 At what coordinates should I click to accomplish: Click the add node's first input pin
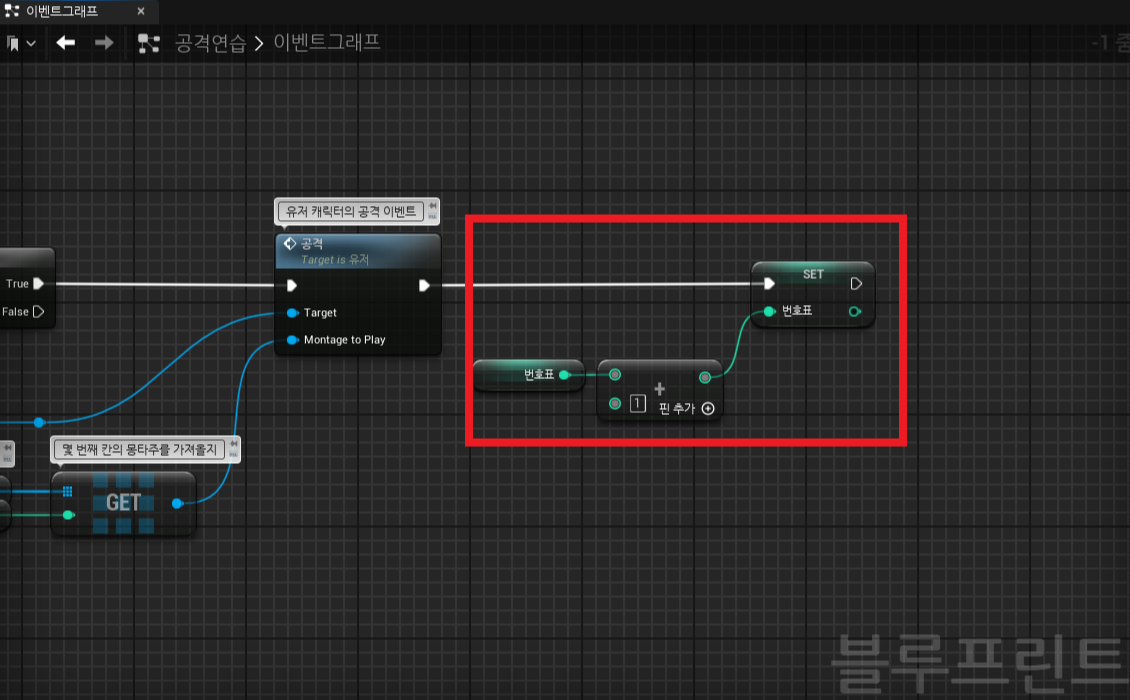coord(615,374)
